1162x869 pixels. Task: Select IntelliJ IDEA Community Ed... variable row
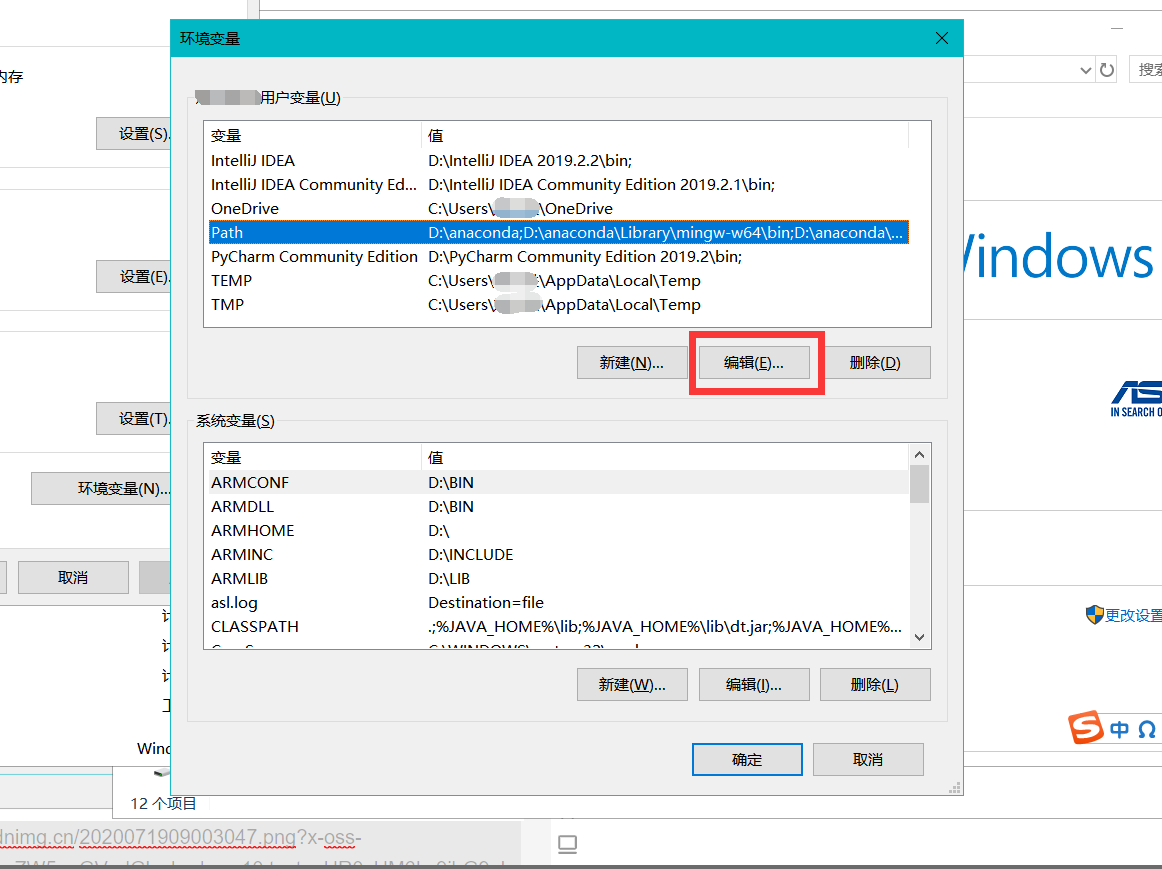coord(559,184)
